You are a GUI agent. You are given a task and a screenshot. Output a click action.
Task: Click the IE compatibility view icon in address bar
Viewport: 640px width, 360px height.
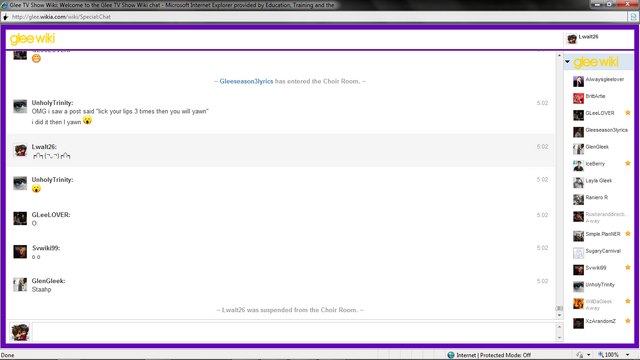pyautogui.click(x=633, y=17)
